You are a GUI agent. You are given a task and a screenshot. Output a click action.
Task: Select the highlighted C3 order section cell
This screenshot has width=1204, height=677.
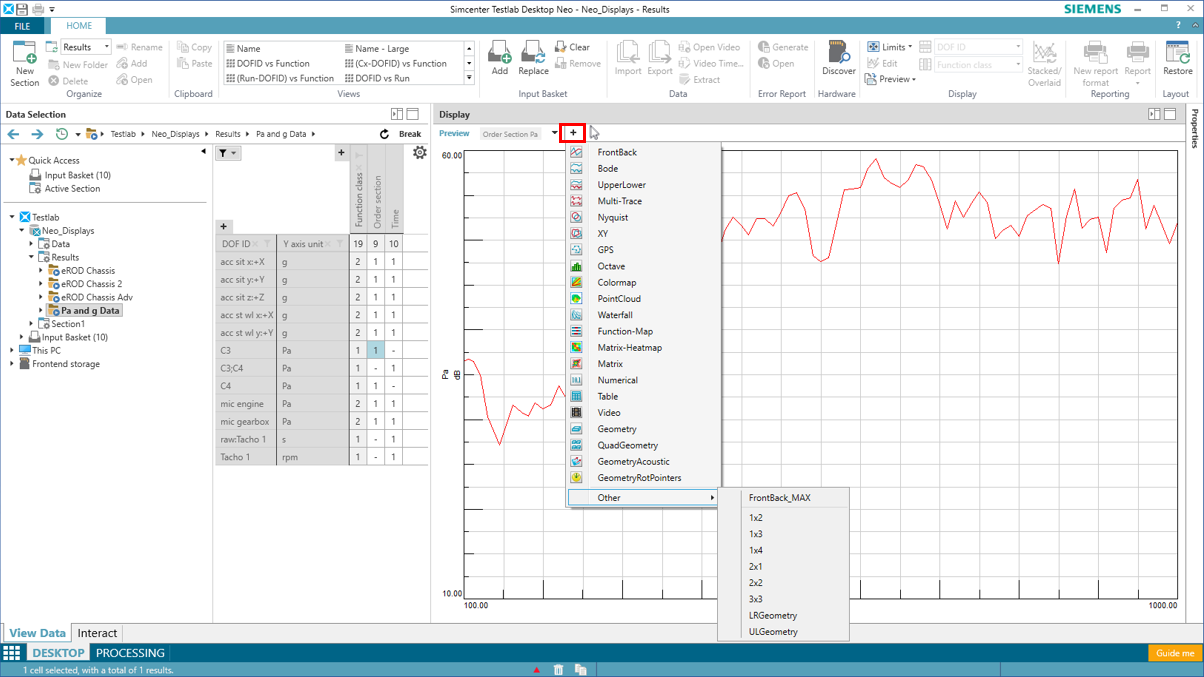click(376, 351)
